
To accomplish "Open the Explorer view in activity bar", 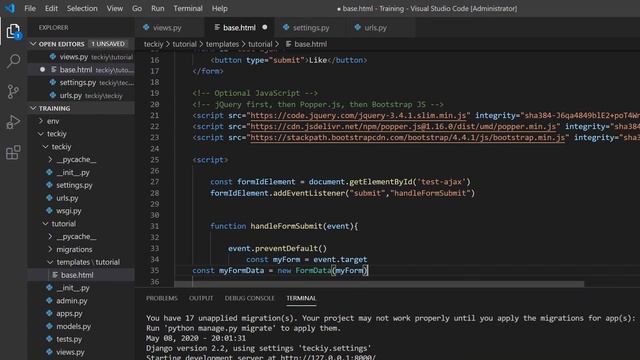I will pos(13,31).
